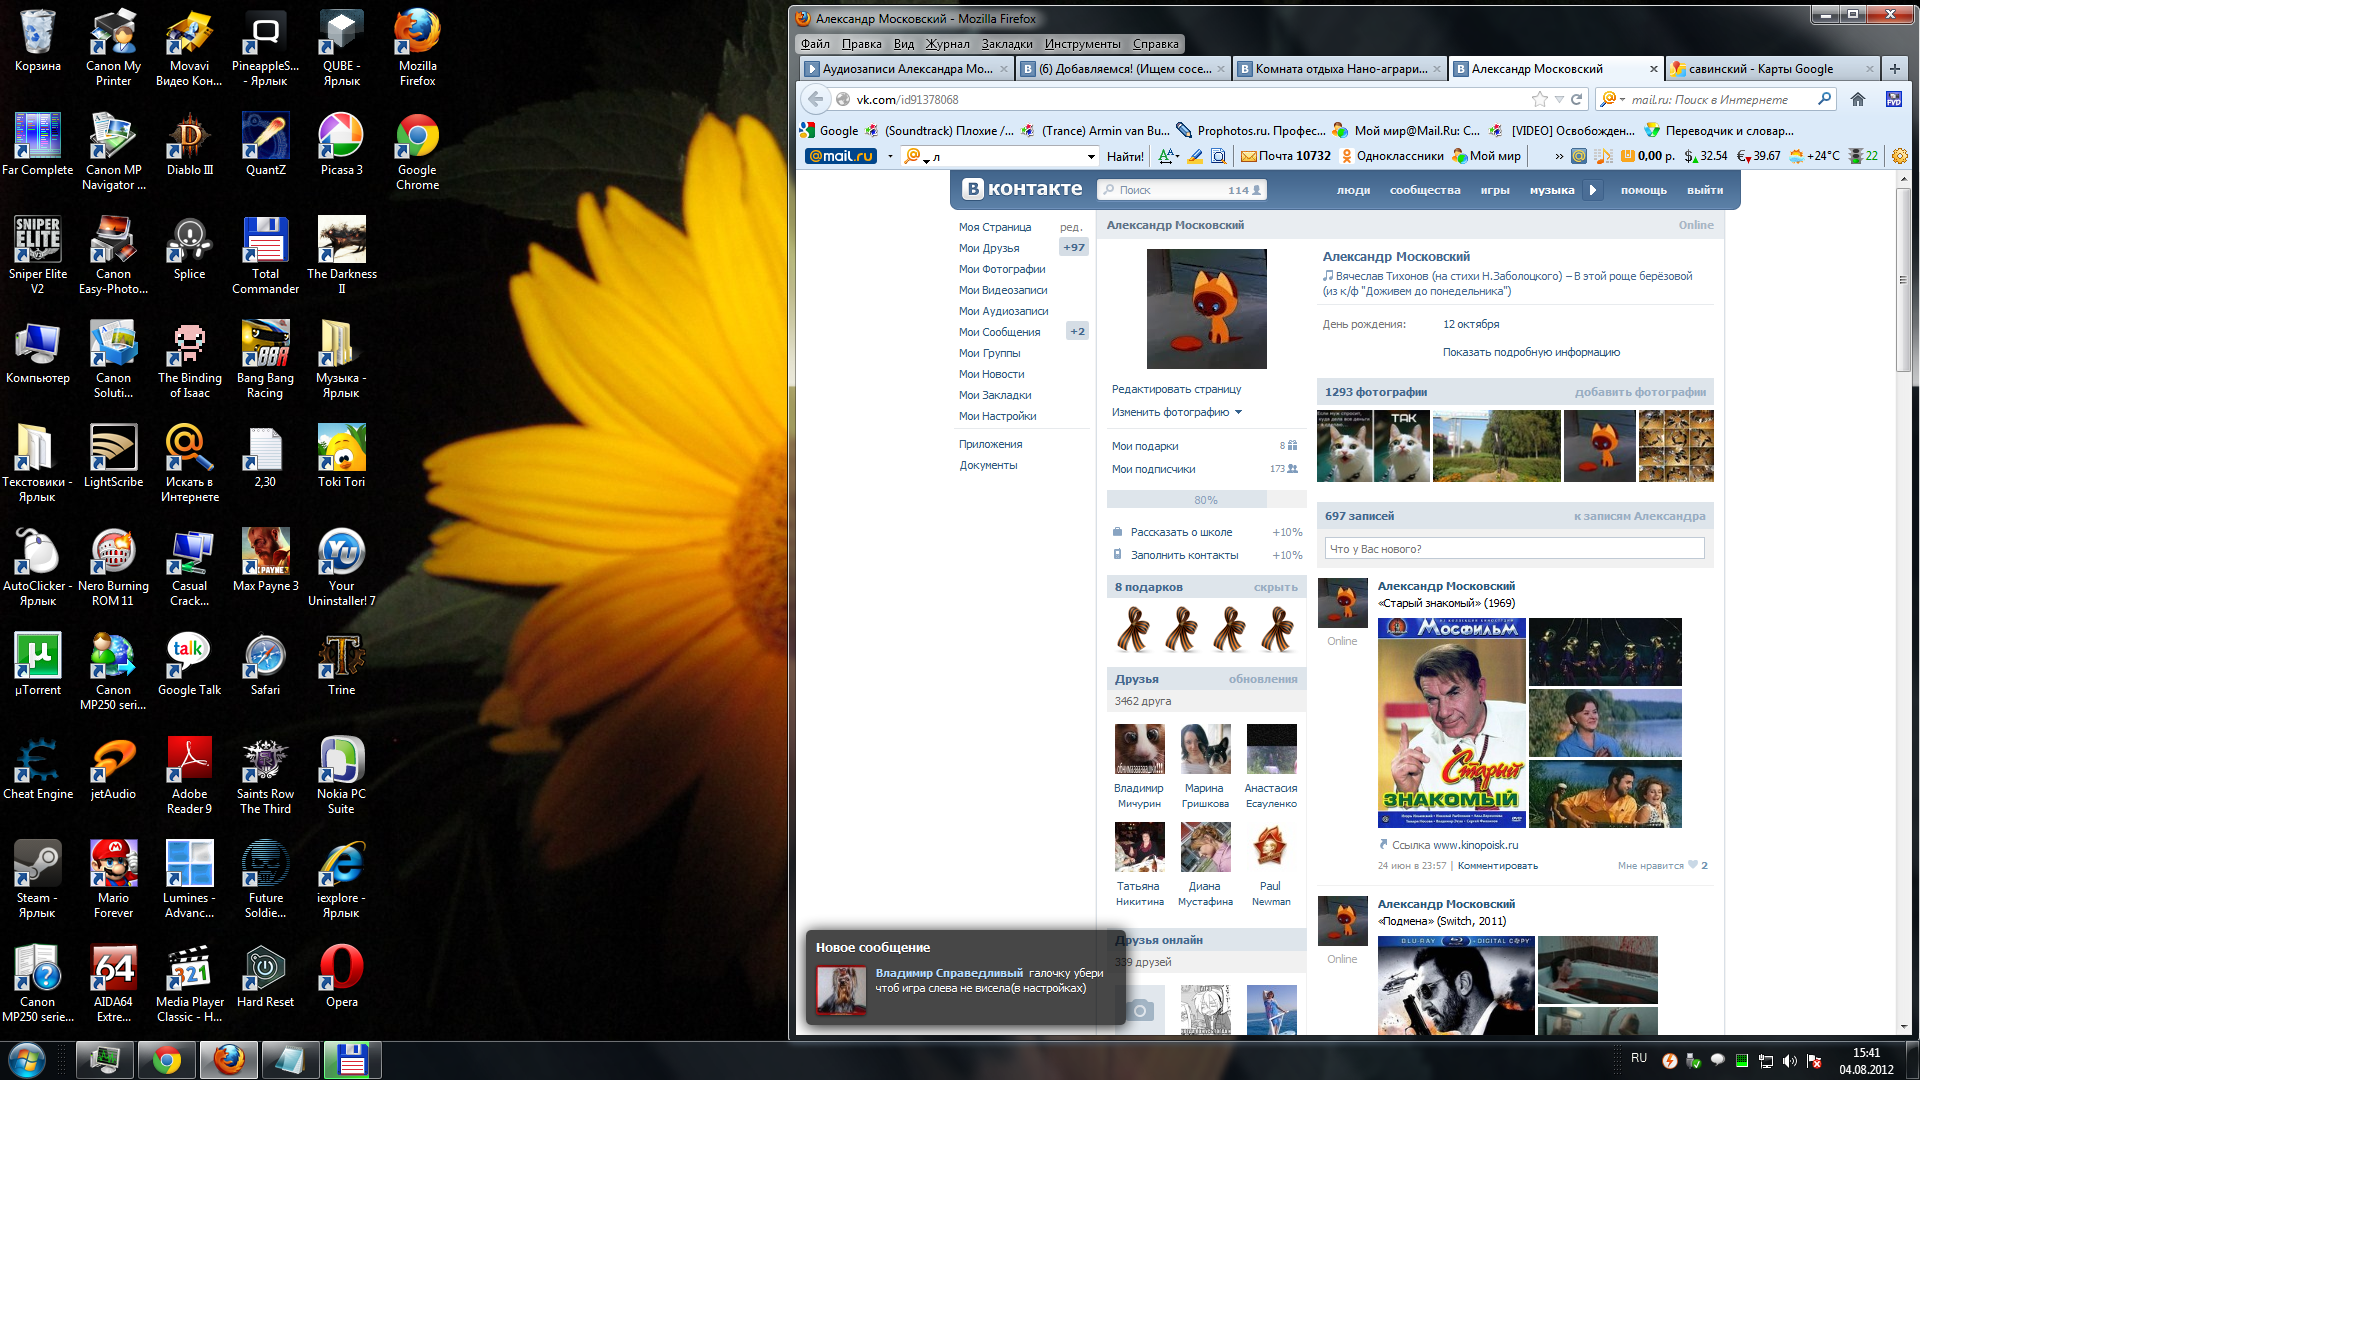Click the Найти! button in the Mail.ru toolbar
The image size is (2375, 1335).
coord(1125,156)
